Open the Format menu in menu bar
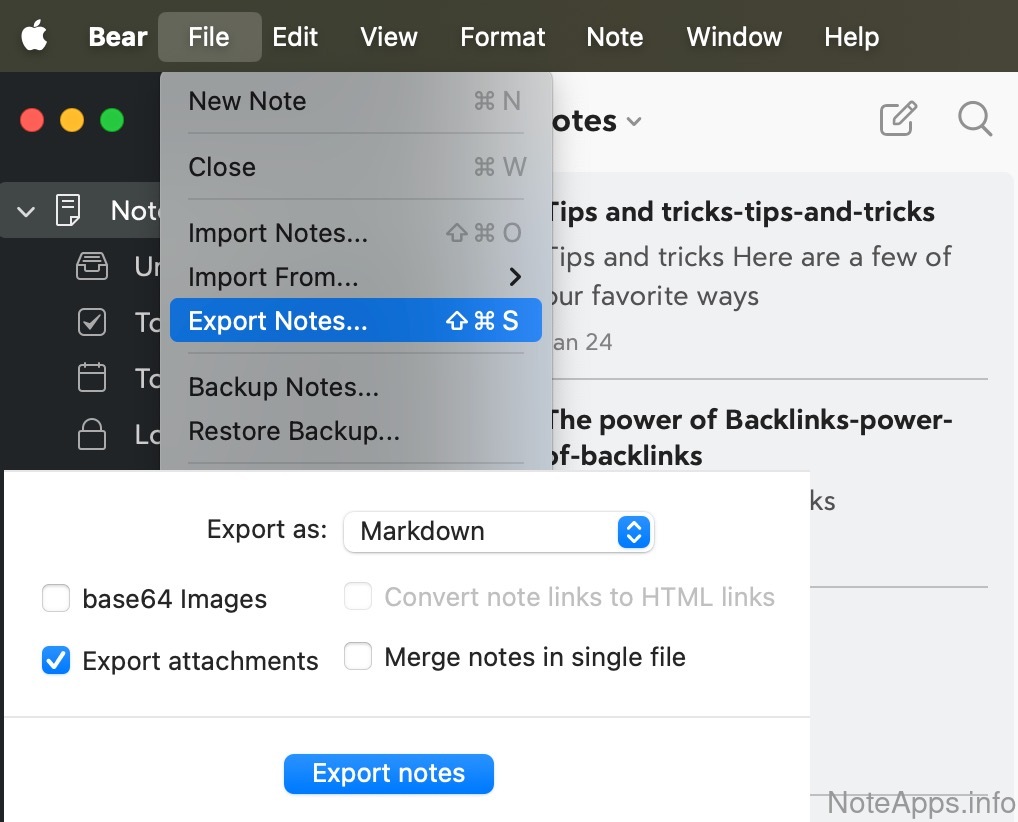Screen dimensions: 1018x822 (x=502, y=37)
